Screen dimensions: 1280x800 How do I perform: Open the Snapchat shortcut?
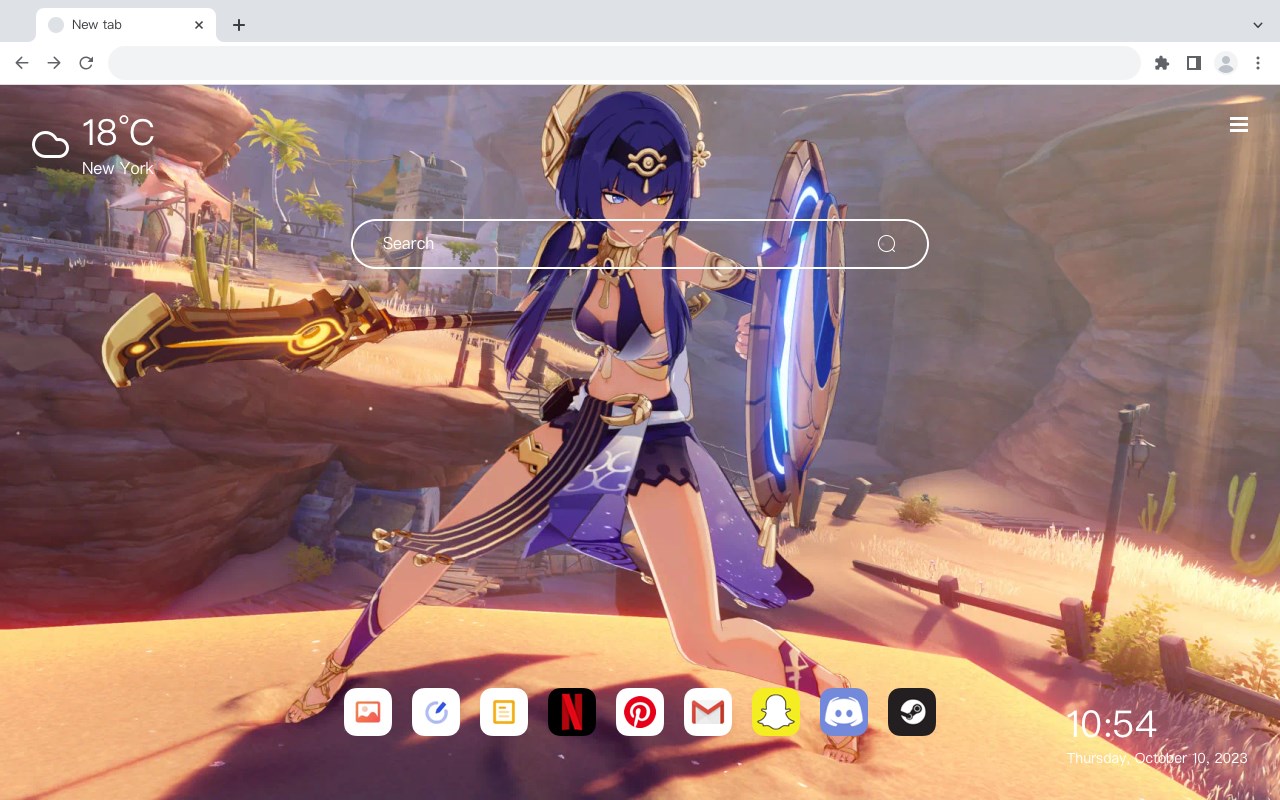[776, 712]
